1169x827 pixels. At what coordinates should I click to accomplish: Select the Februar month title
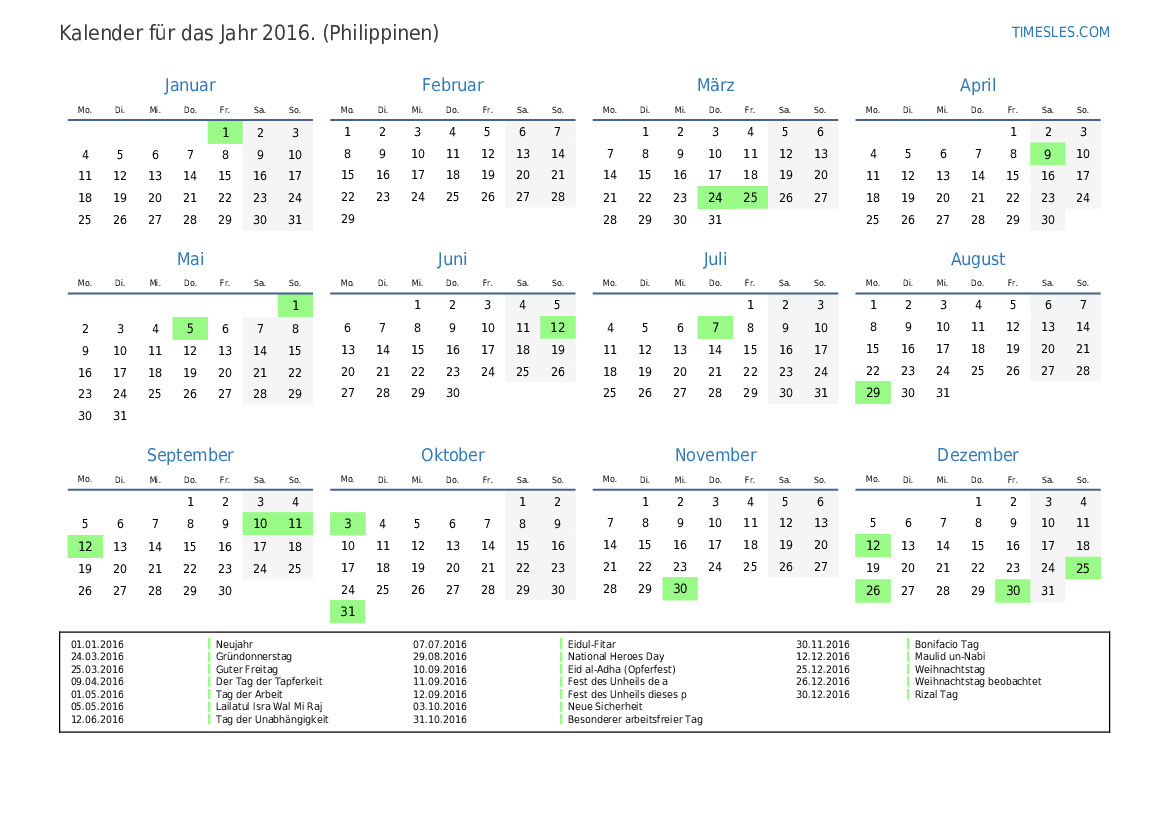pyautogui.click(x=452, y=85)
